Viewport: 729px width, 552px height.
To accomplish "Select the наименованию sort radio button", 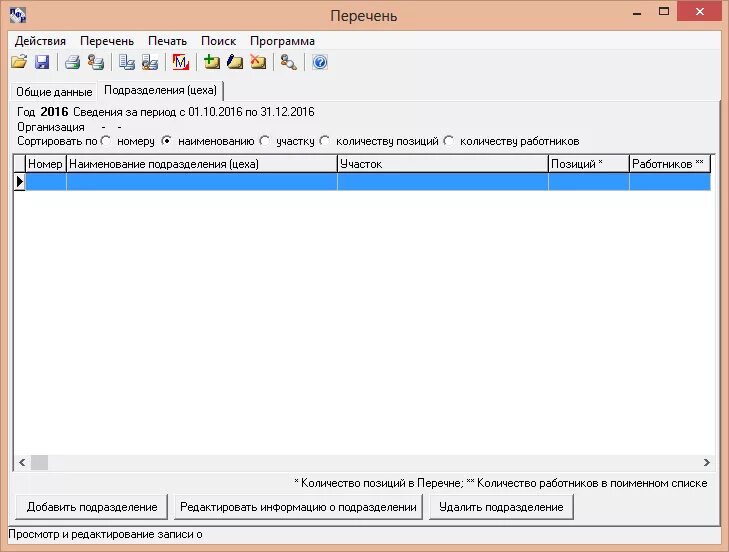I will tap(166, 141).
